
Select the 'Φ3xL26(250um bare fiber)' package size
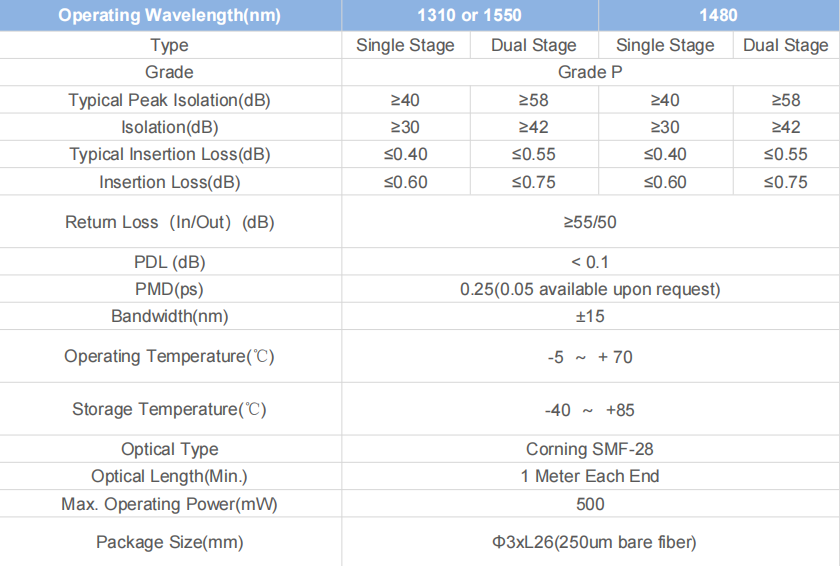click(x=590, y=543)
